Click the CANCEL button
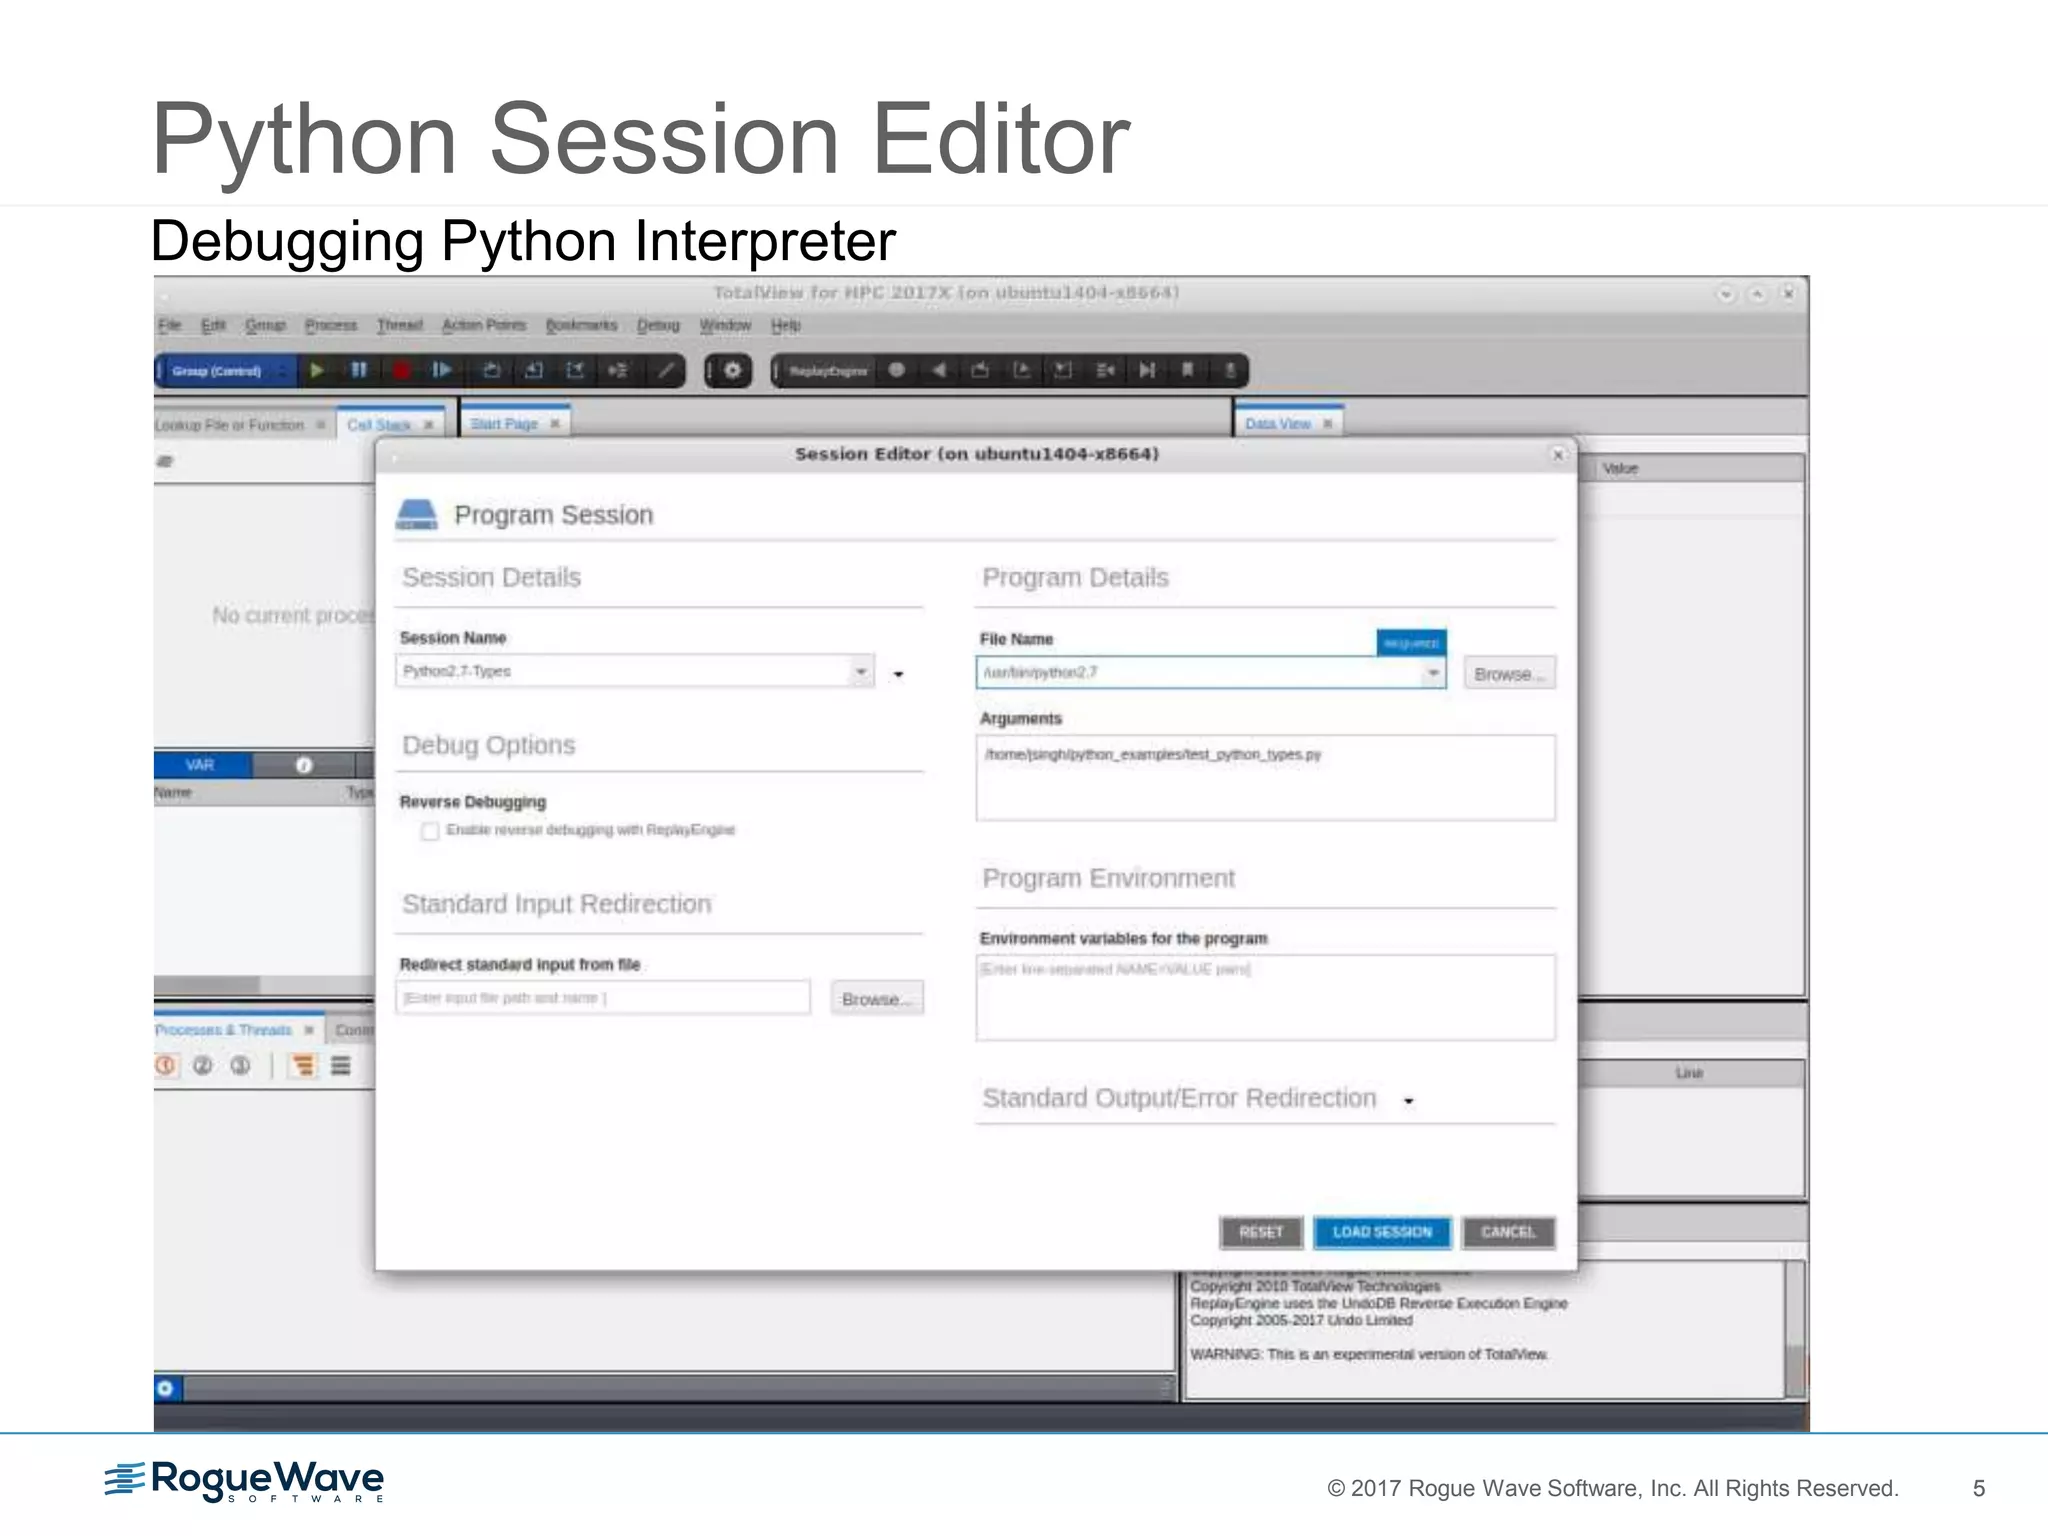This screenshot has height=1536, width=2048. pos(1508,1232)
